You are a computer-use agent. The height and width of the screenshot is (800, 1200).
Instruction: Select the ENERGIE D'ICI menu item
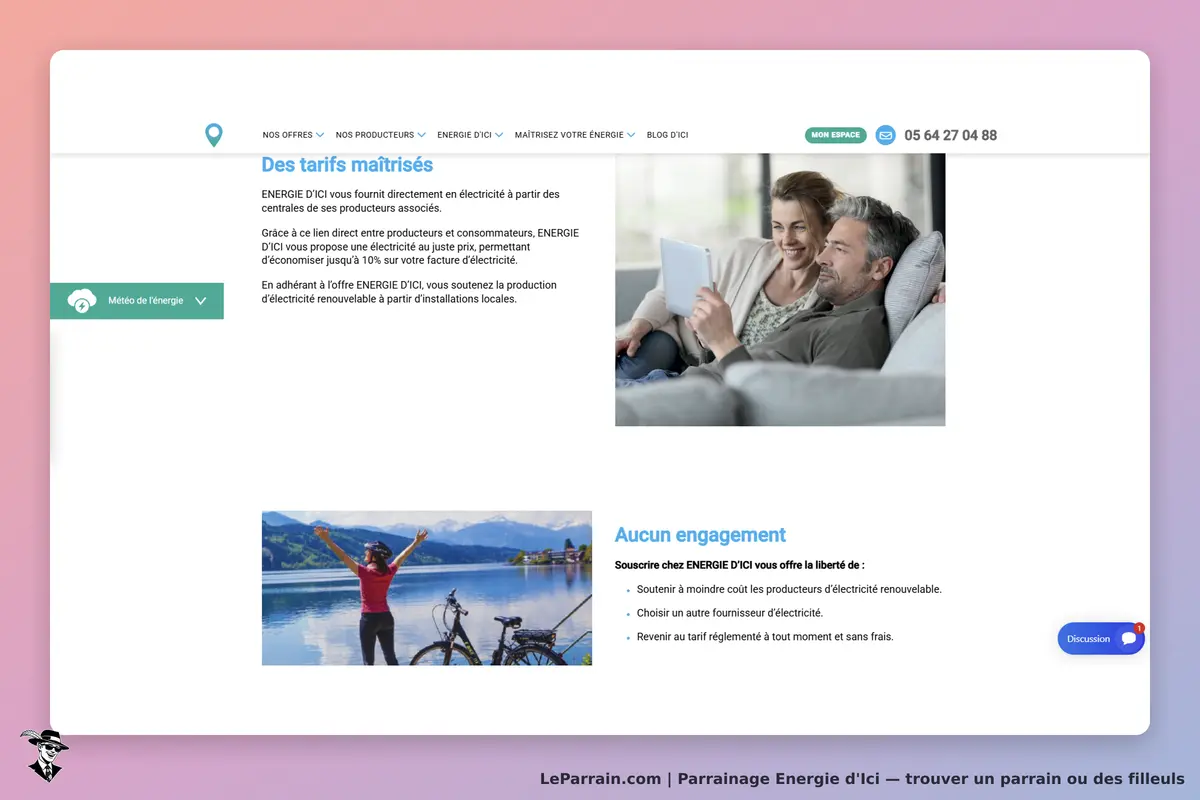464,135
